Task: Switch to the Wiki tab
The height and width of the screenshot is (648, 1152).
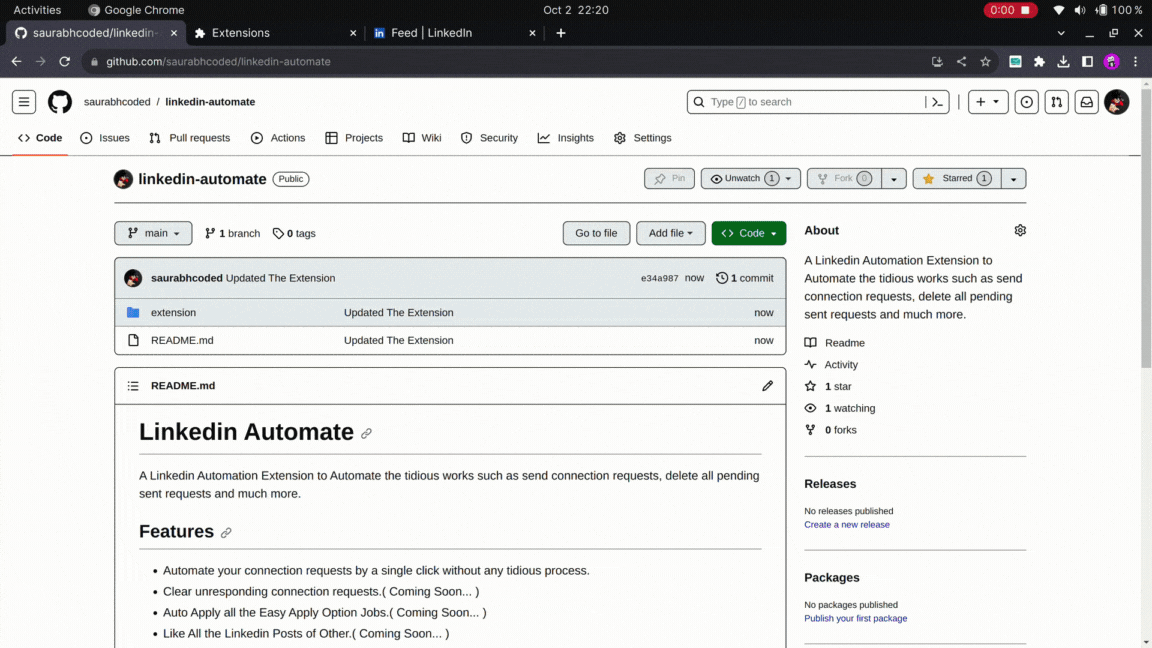Action: coord(422,138)
